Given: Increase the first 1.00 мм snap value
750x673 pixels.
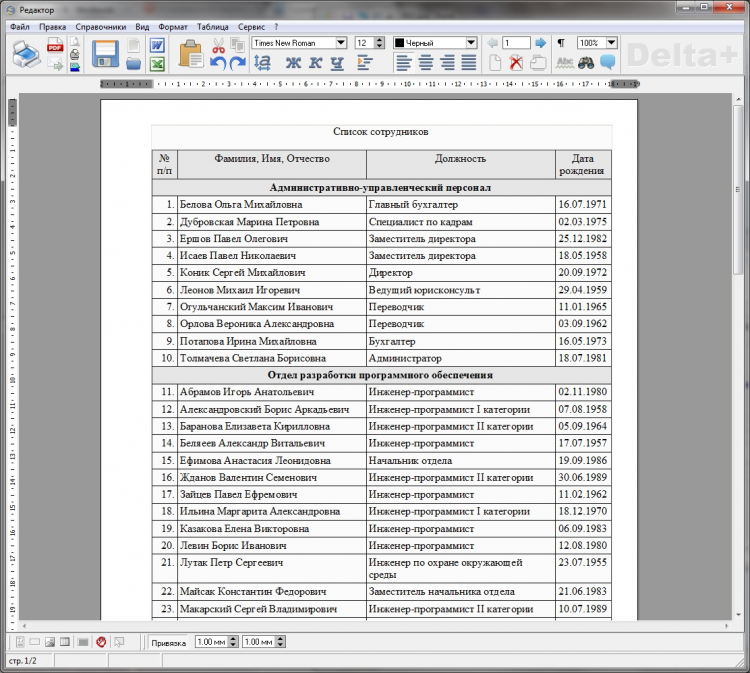Looking at the screenshot, I should click(x=233, y=639).
